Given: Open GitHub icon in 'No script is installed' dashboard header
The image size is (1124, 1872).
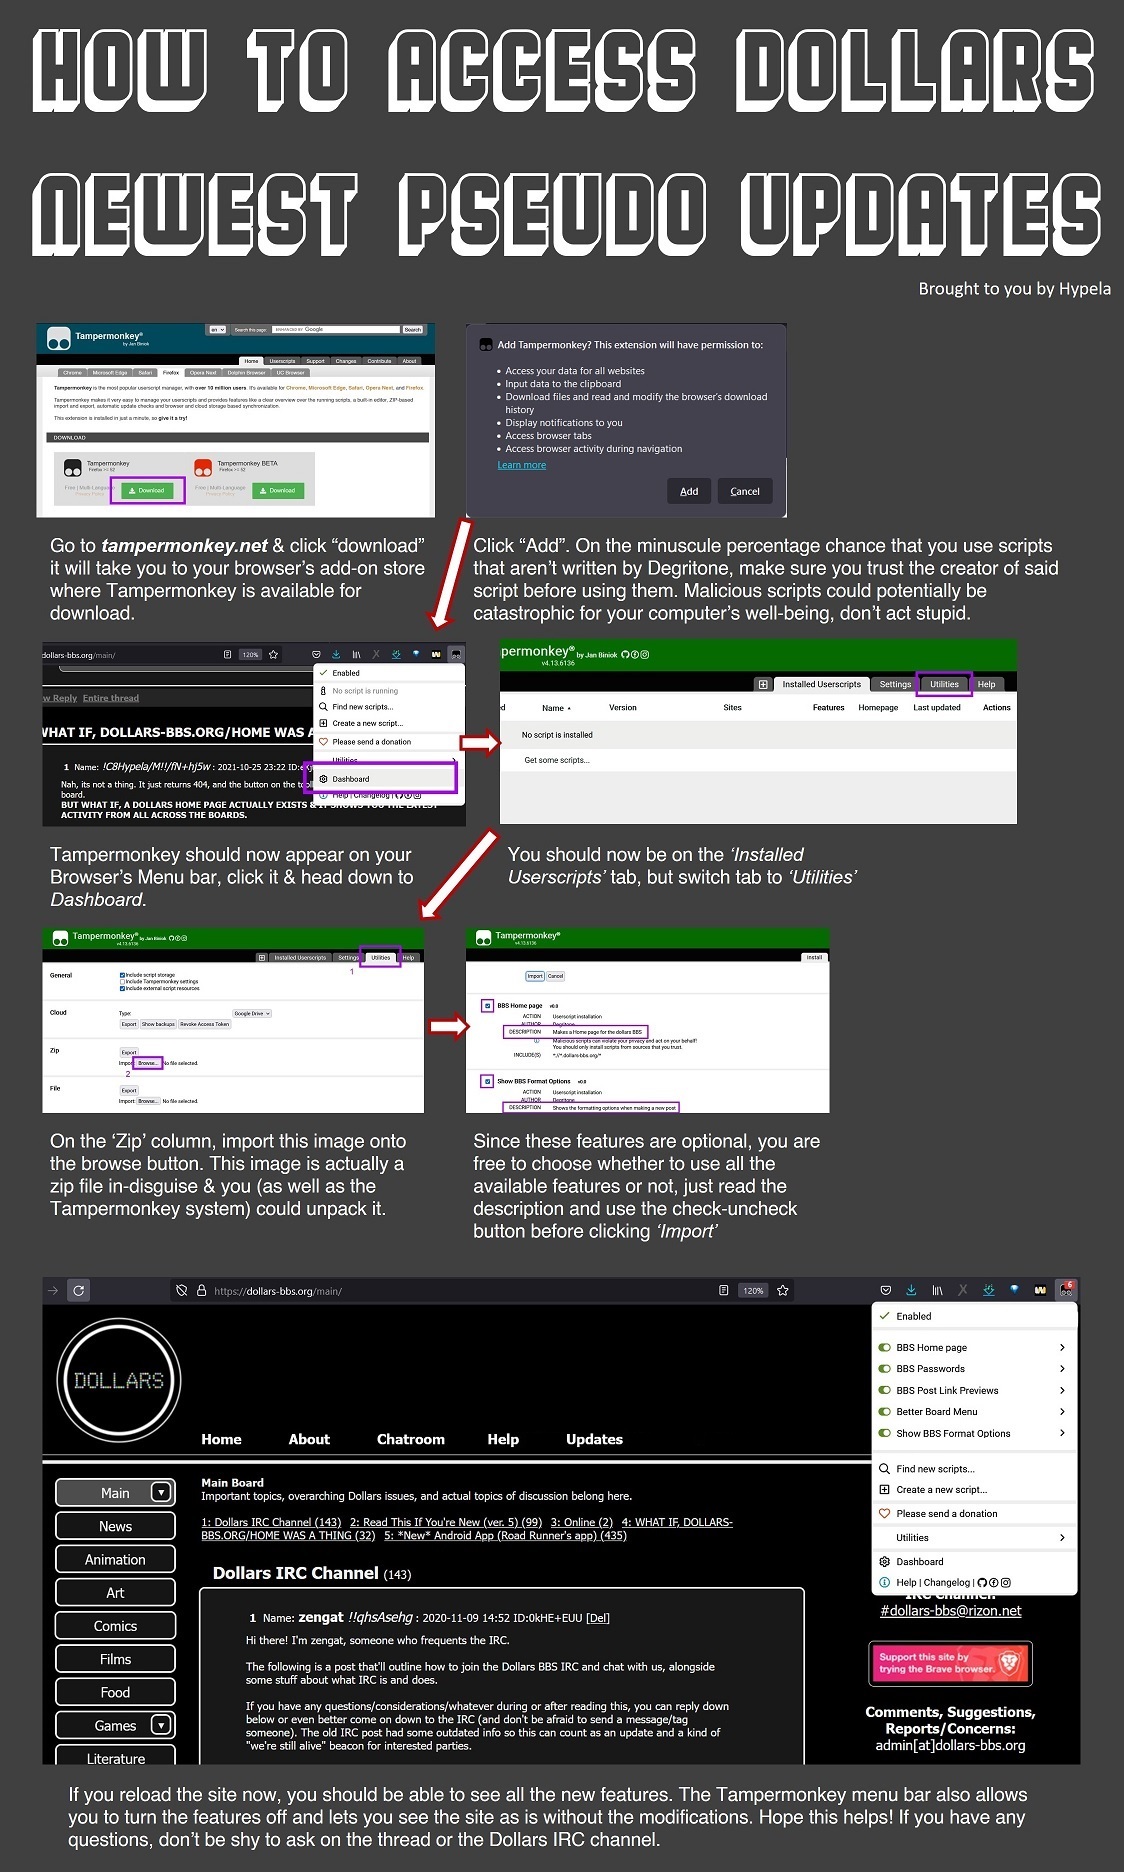Looking at the screenshot, I should tap(625, 655).
